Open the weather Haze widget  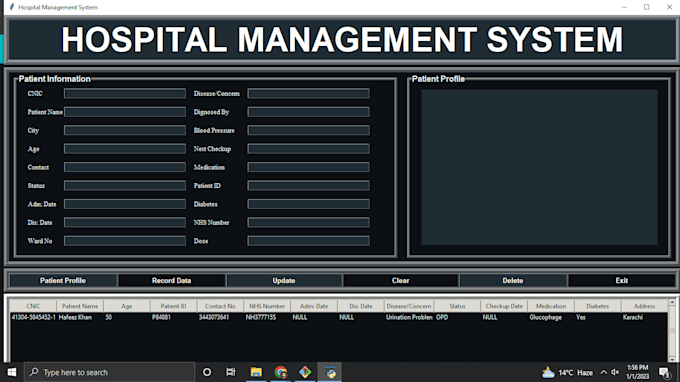(567, 372)
